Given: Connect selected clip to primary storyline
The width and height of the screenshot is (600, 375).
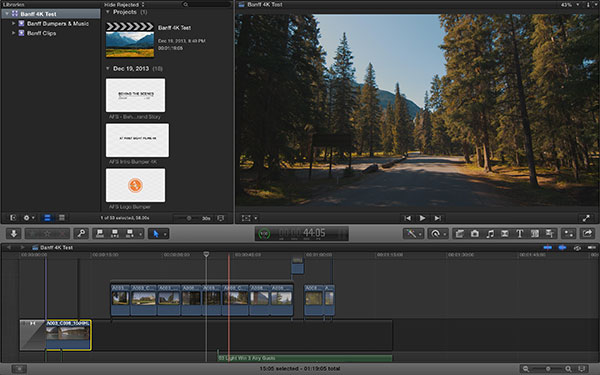Looking at the screenshot, I should (100, 233).
